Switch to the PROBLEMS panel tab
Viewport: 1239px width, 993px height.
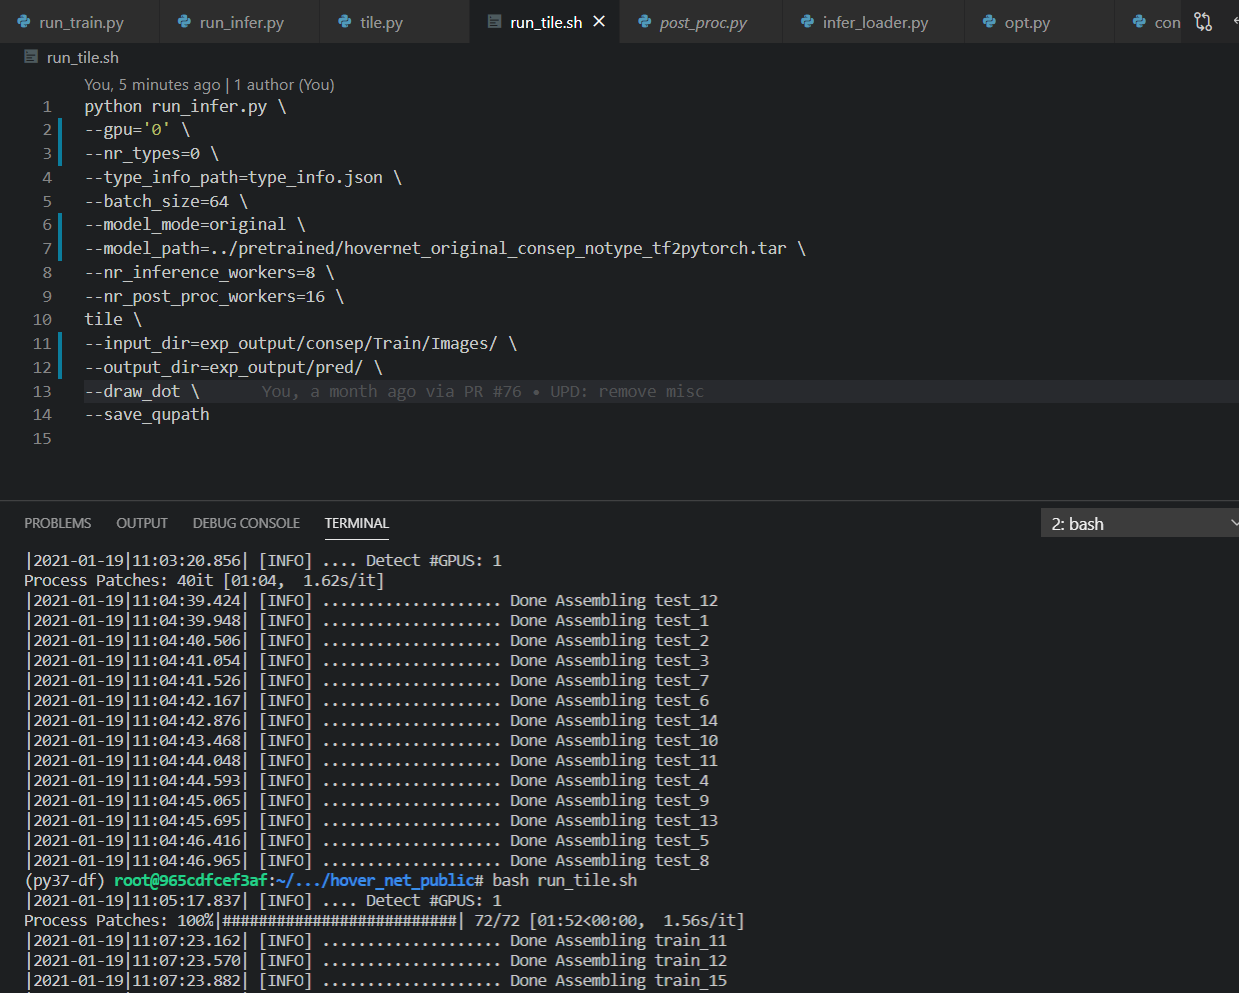(x=57, y=523)
